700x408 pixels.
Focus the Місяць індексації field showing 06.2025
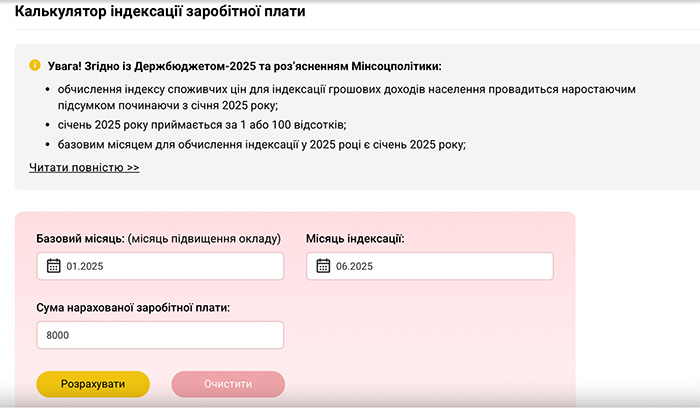pyautogui.click(x=430, y=266)
